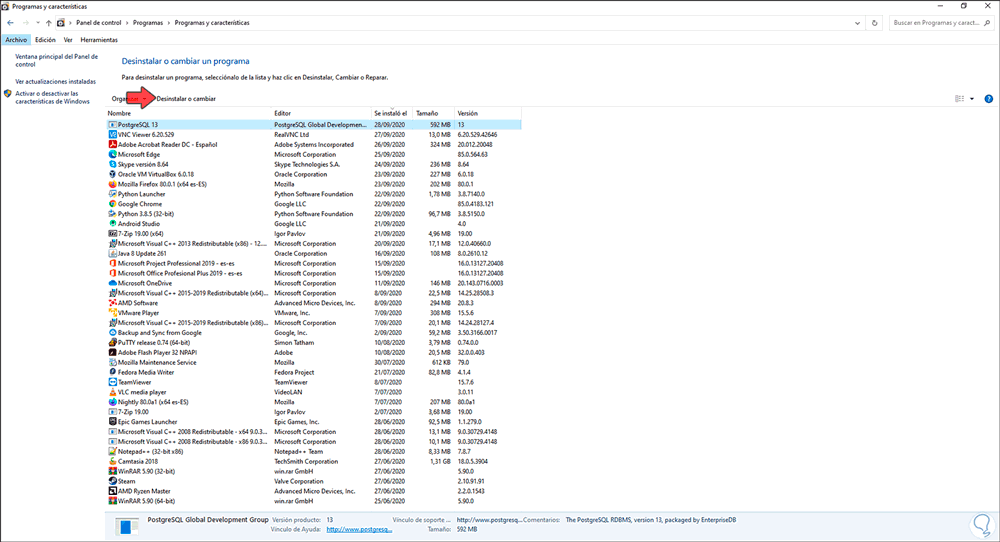Select Microsoft Project Professional 2019 entry
The width and height of the screenshot is (1000, 542).
(x=314, y=263)
